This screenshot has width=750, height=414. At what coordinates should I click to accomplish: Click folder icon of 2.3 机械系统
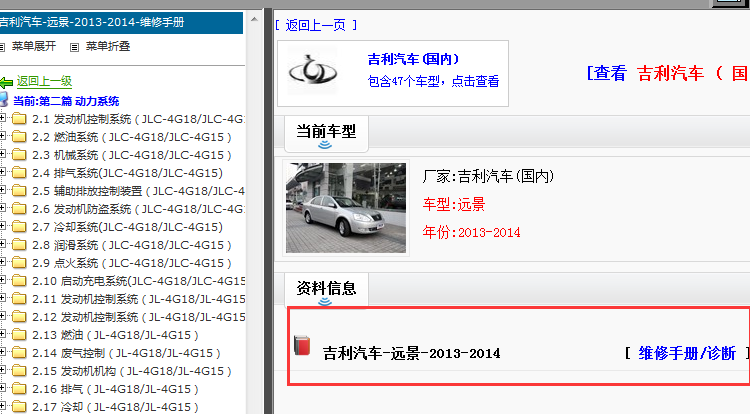click(19, 155)
